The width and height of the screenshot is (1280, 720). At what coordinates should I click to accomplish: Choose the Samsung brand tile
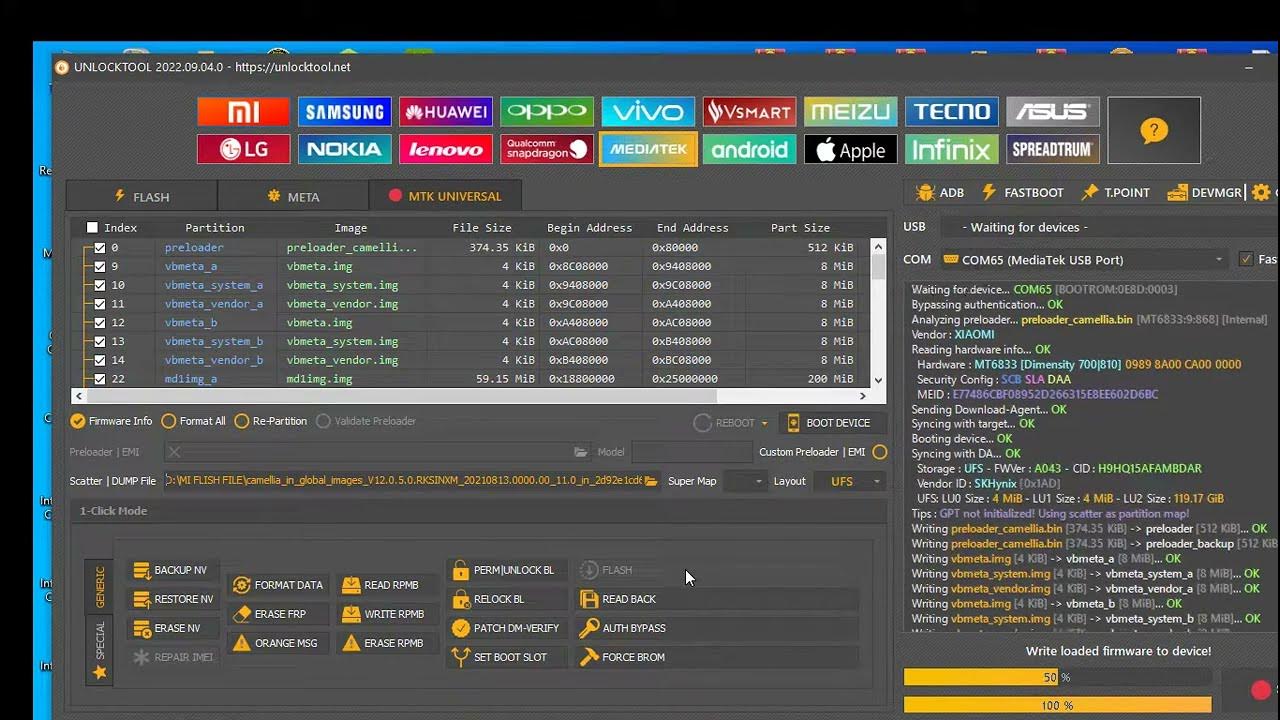(344, 111)
